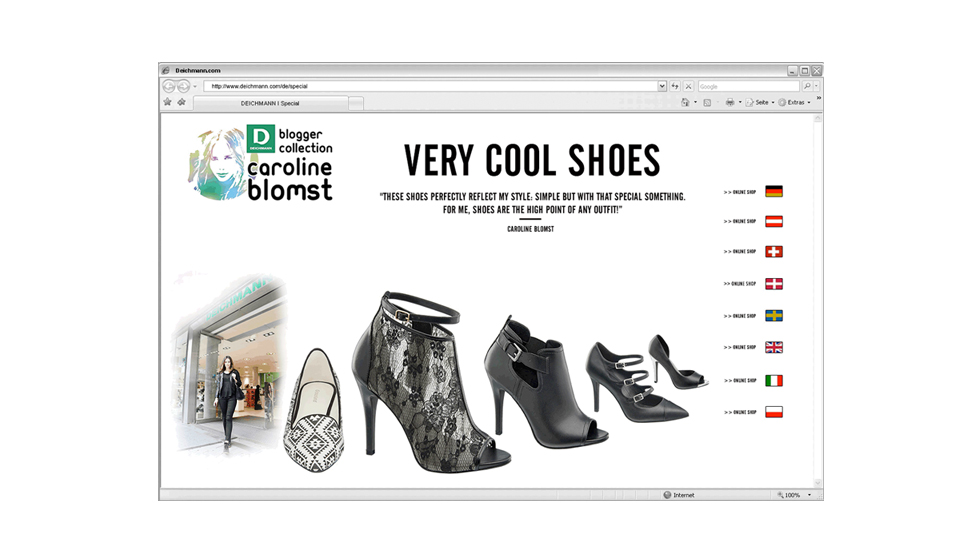Click the Deichmann D logo

[x=261, y=139]
